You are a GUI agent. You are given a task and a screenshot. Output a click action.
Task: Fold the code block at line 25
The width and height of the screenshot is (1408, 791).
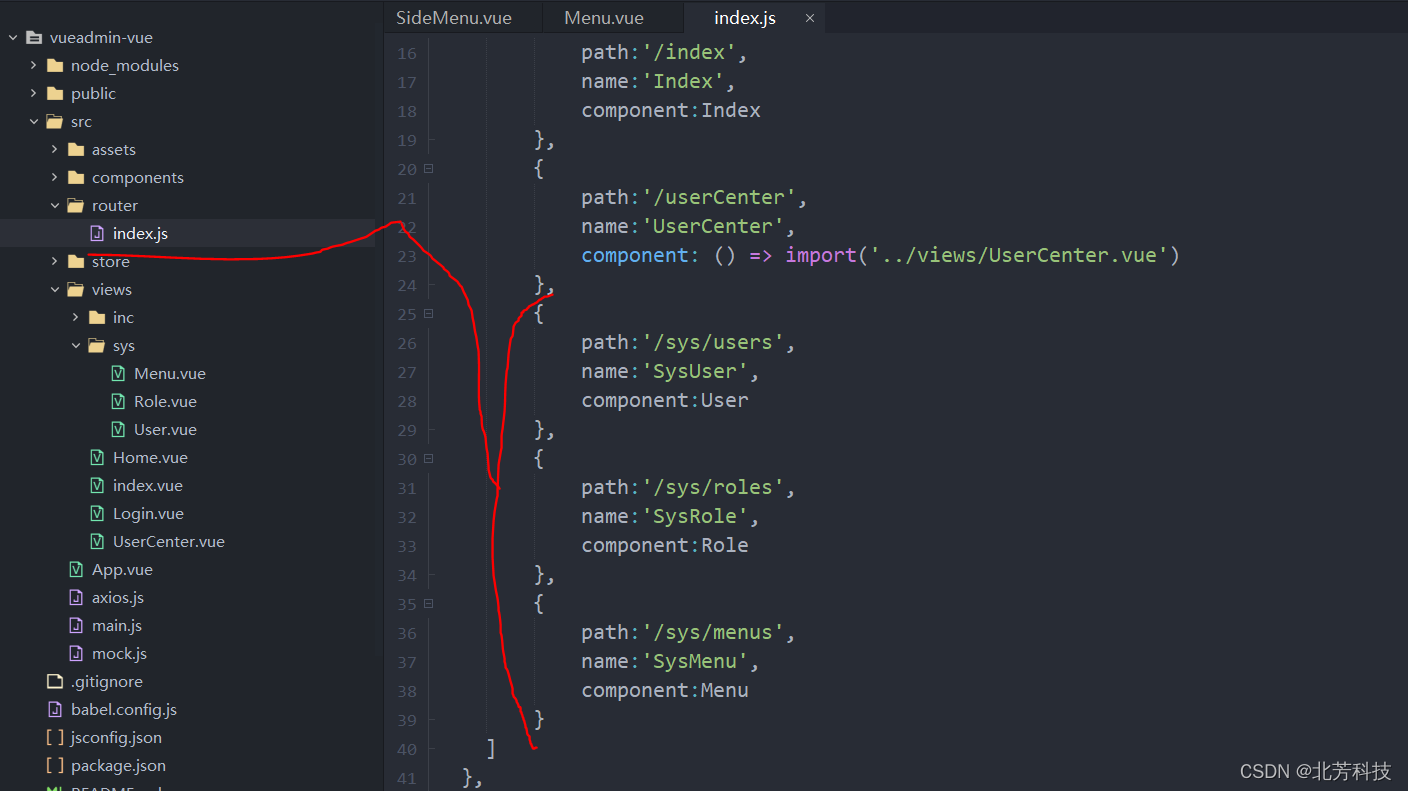pos(429,314)
